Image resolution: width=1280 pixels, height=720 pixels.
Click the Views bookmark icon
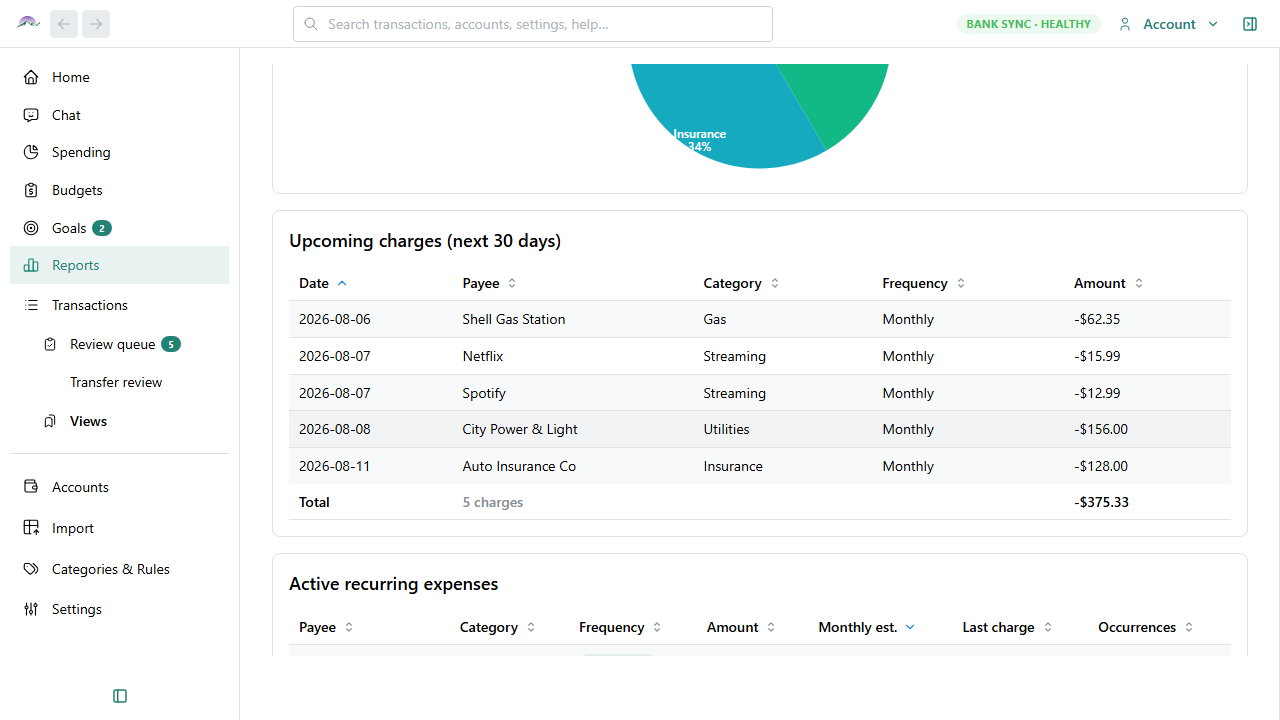click(50, 421)
